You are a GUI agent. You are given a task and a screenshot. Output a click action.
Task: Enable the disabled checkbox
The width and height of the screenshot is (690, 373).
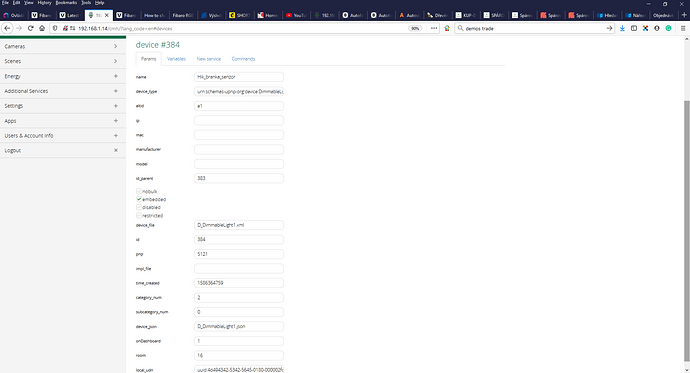[x=139, y=207]
